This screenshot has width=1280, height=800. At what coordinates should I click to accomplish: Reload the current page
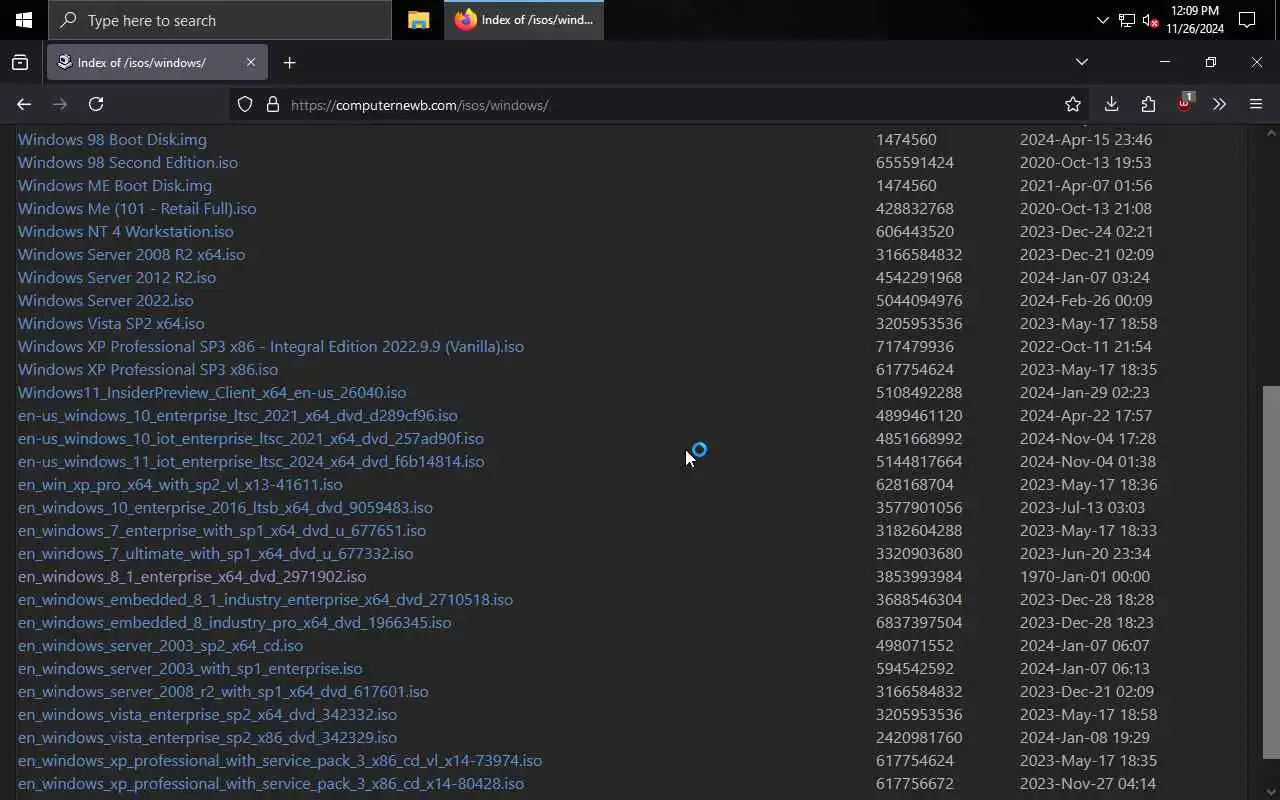point(96,104)
